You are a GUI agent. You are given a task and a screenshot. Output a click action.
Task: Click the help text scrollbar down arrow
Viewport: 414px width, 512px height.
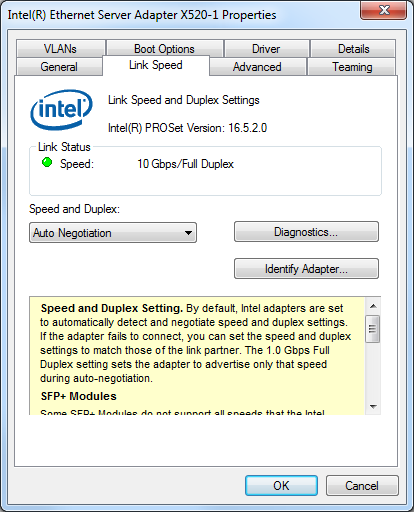(373, 406)
